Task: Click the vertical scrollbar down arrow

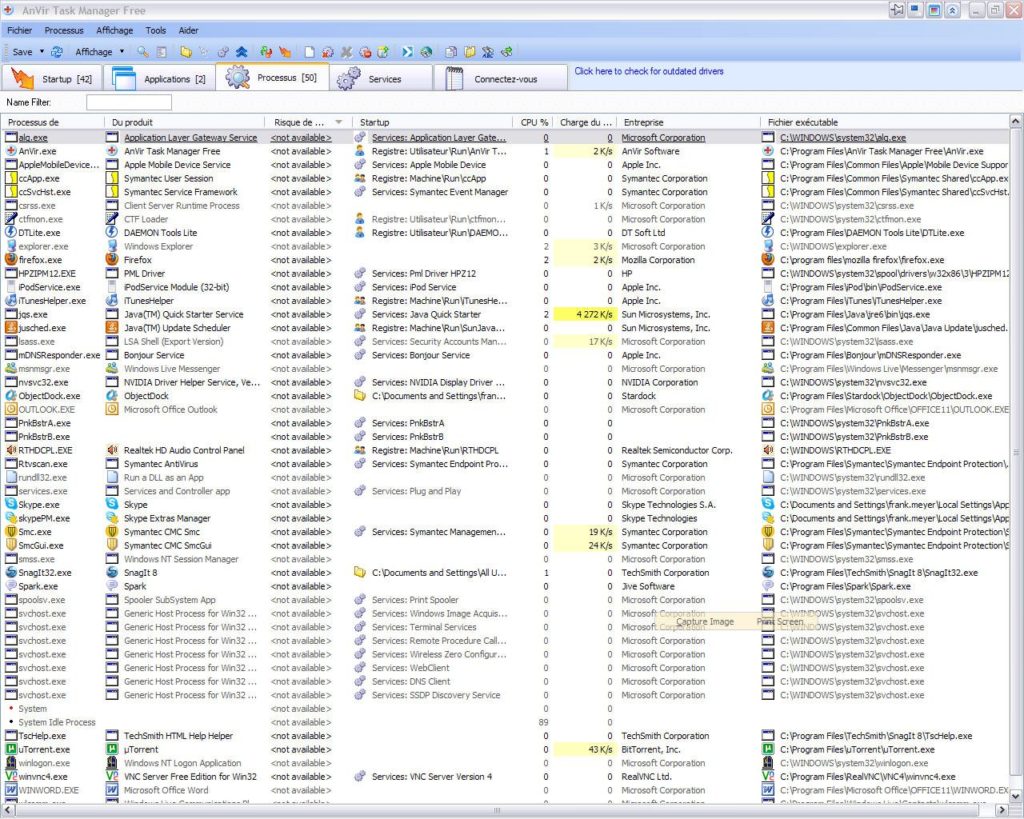Action: [1016, 796]
